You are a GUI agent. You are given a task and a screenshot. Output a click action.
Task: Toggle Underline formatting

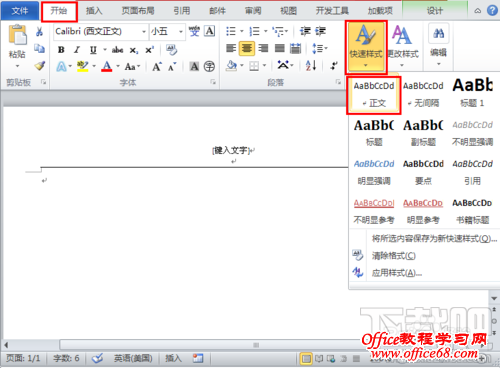[93, 50]
